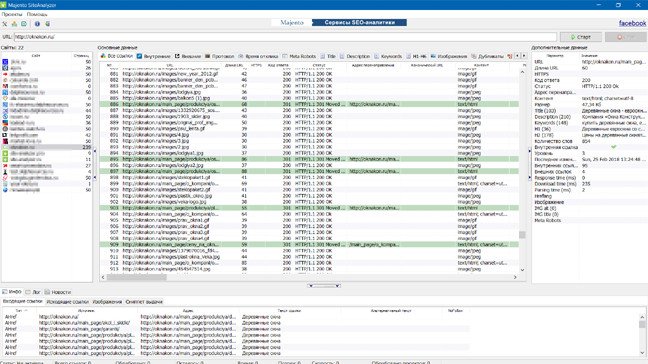648x364 pixels.
Task: Switch to Внутренние links tab
Action: click(x=153, y=56)
